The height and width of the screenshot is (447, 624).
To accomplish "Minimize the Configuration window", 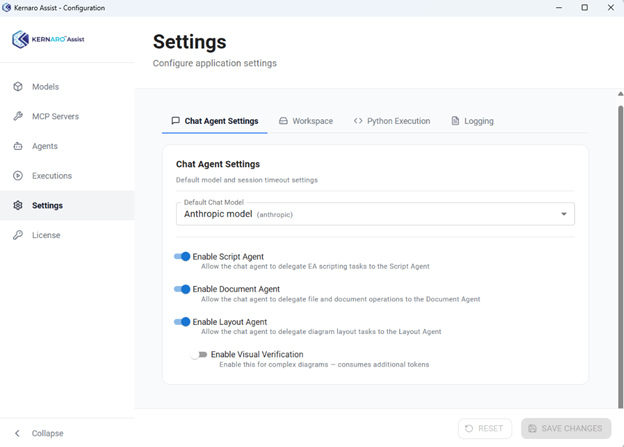I will pyautogui.click(x=559, y=8).
